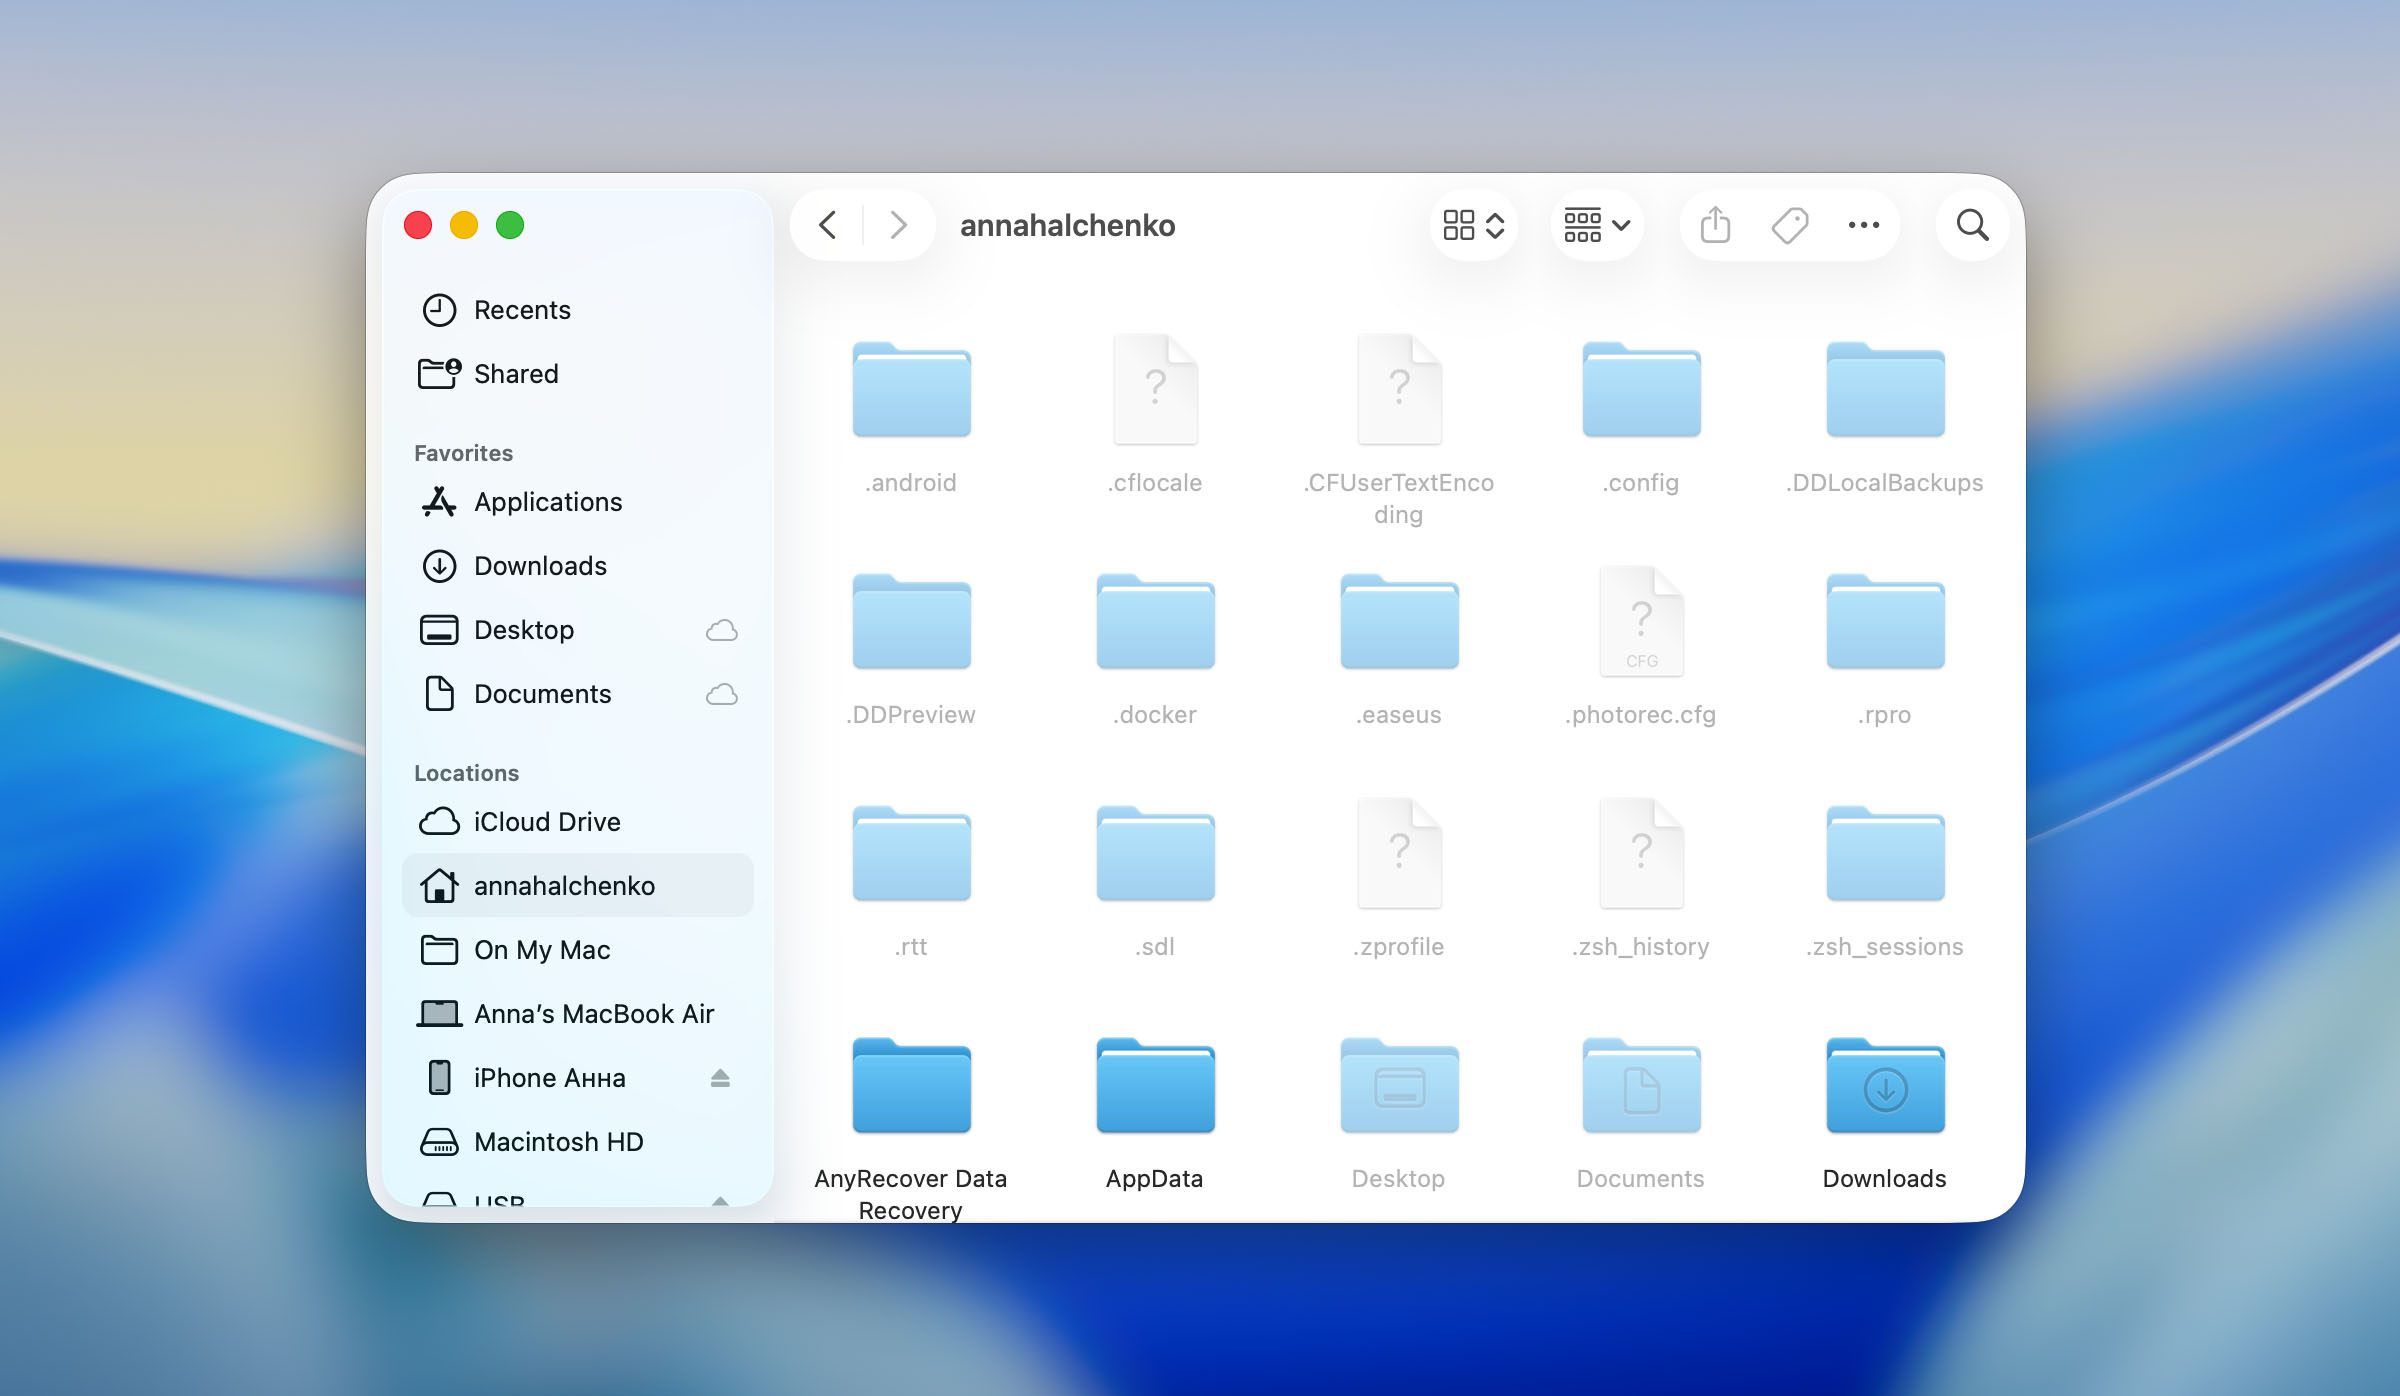2400x1396 pixels.
Task: Navigate back with the back arrow
Action: [827, 225]
